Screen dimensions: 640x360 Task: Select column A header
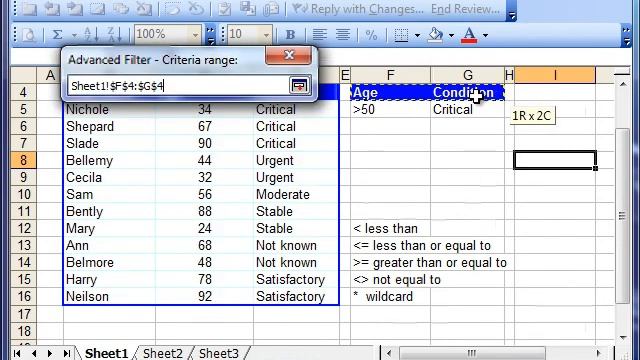pyautogui.click(x=50, y=75)
